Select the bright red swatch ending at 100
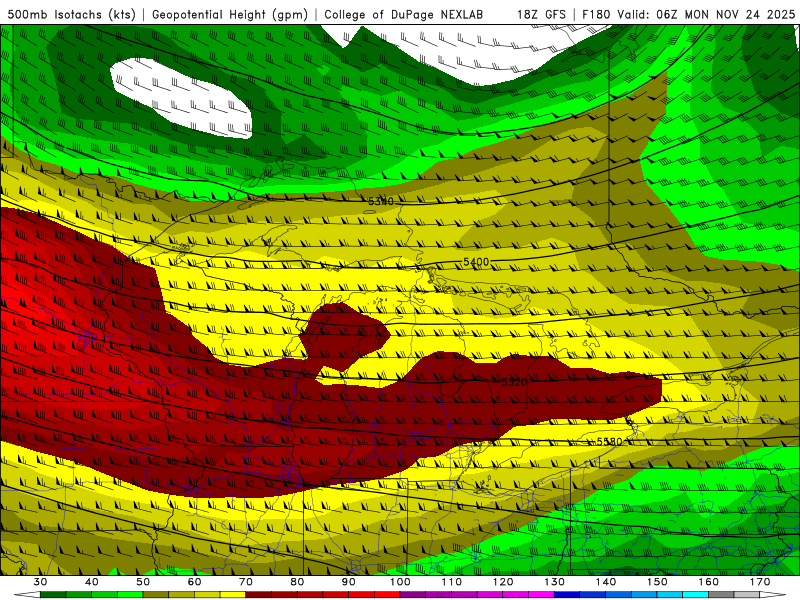 pyautogui.click(x=387, y=595)
